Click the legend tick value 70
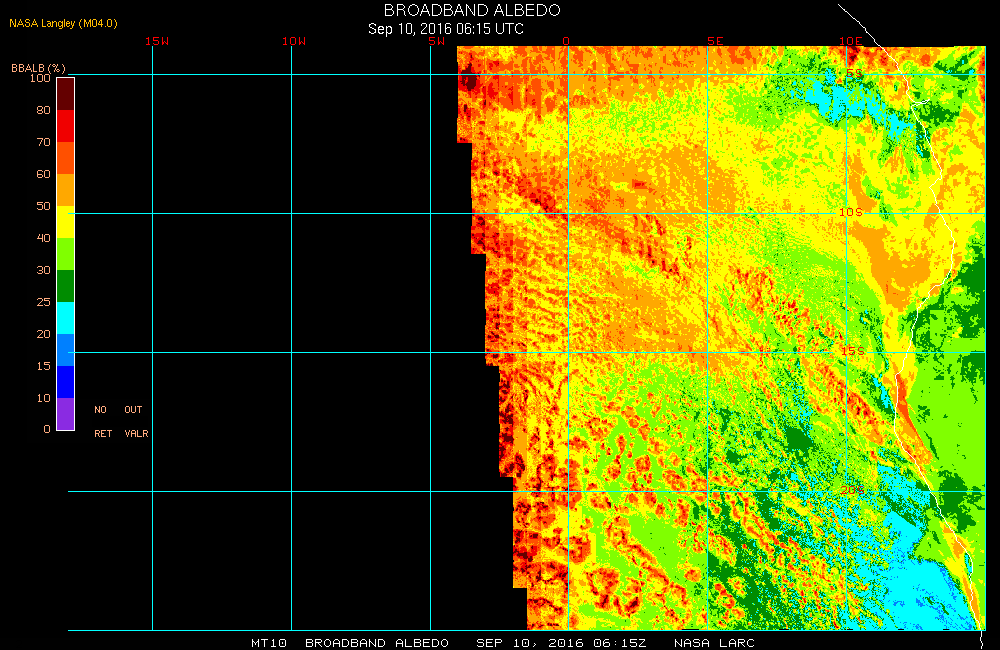This screenshot has height=650, width=1000. (43, 142)
